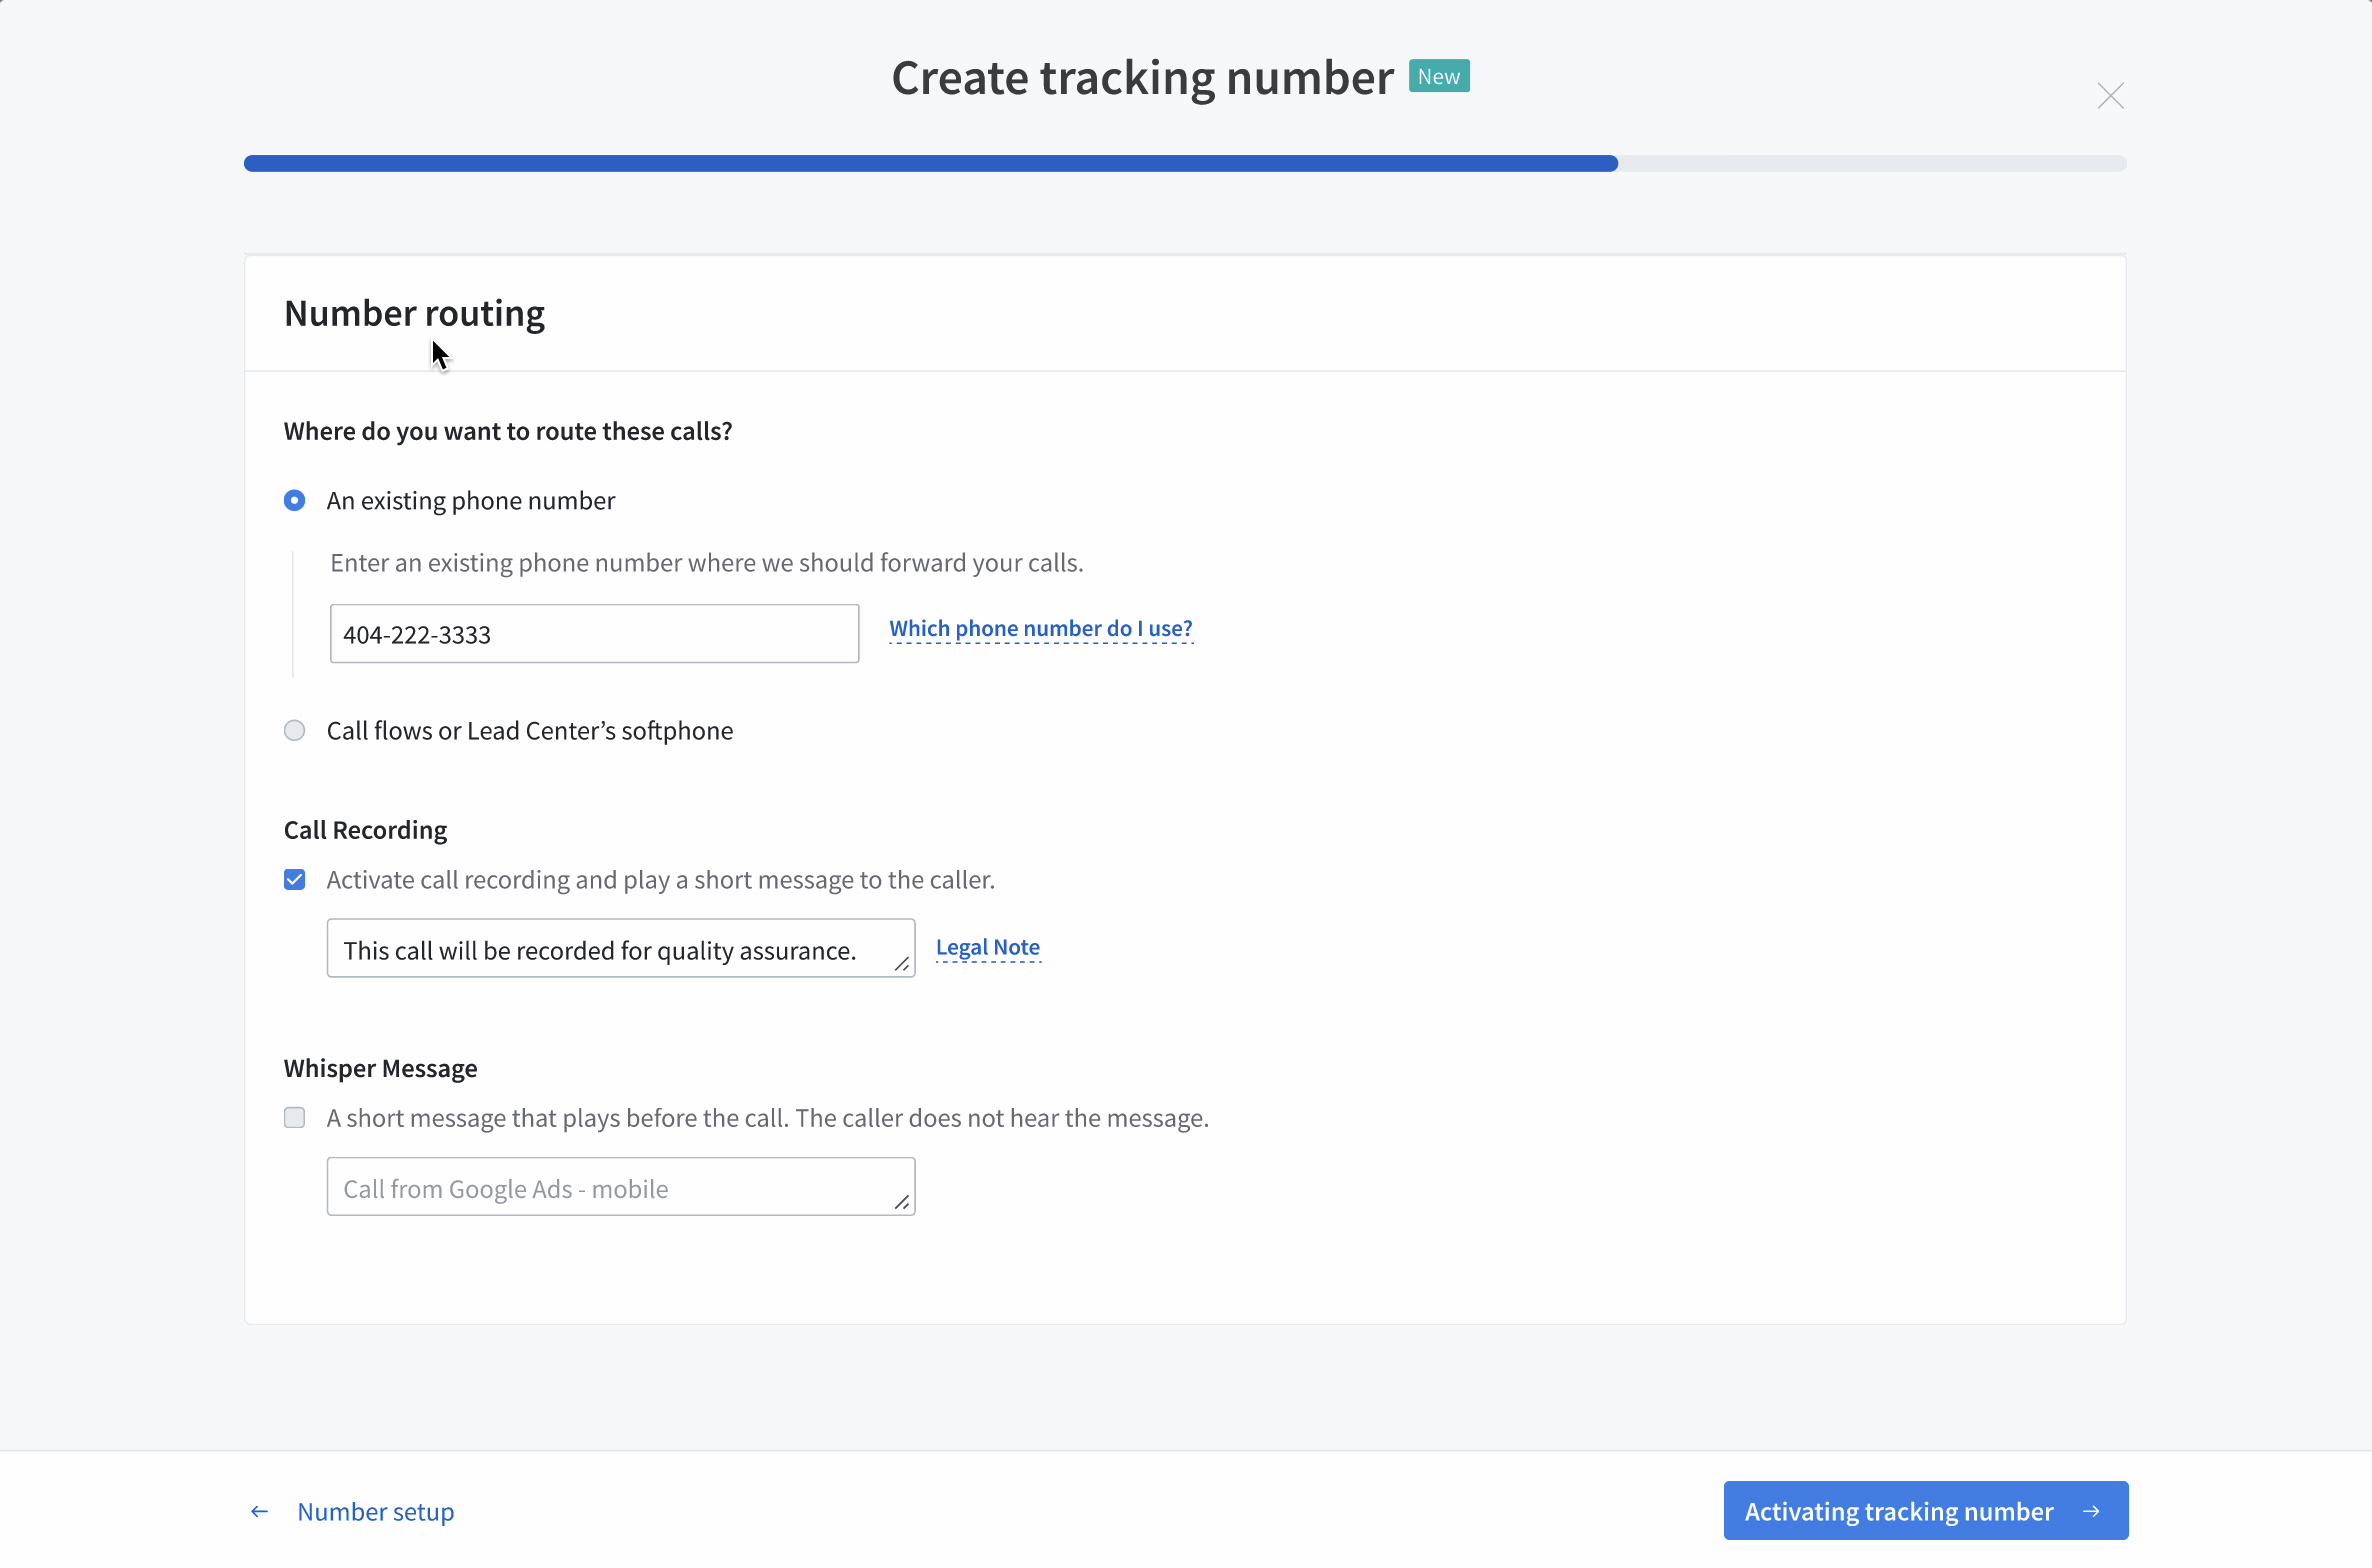Image resolution: width=2372 pixels, height=1568 pixels.
Task: Click the unfilled progress bar portion
Action: click(x=1870, y=163)
